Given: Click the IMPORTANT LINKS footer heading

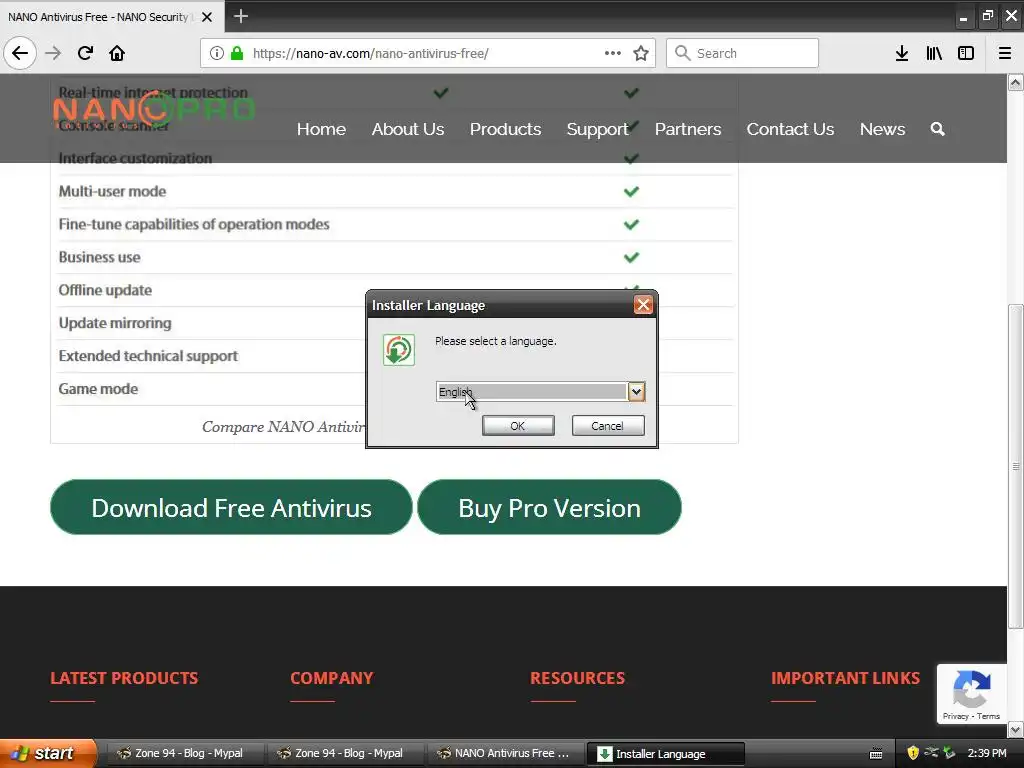Looking at the screenshot, I should tap(845, 678).
